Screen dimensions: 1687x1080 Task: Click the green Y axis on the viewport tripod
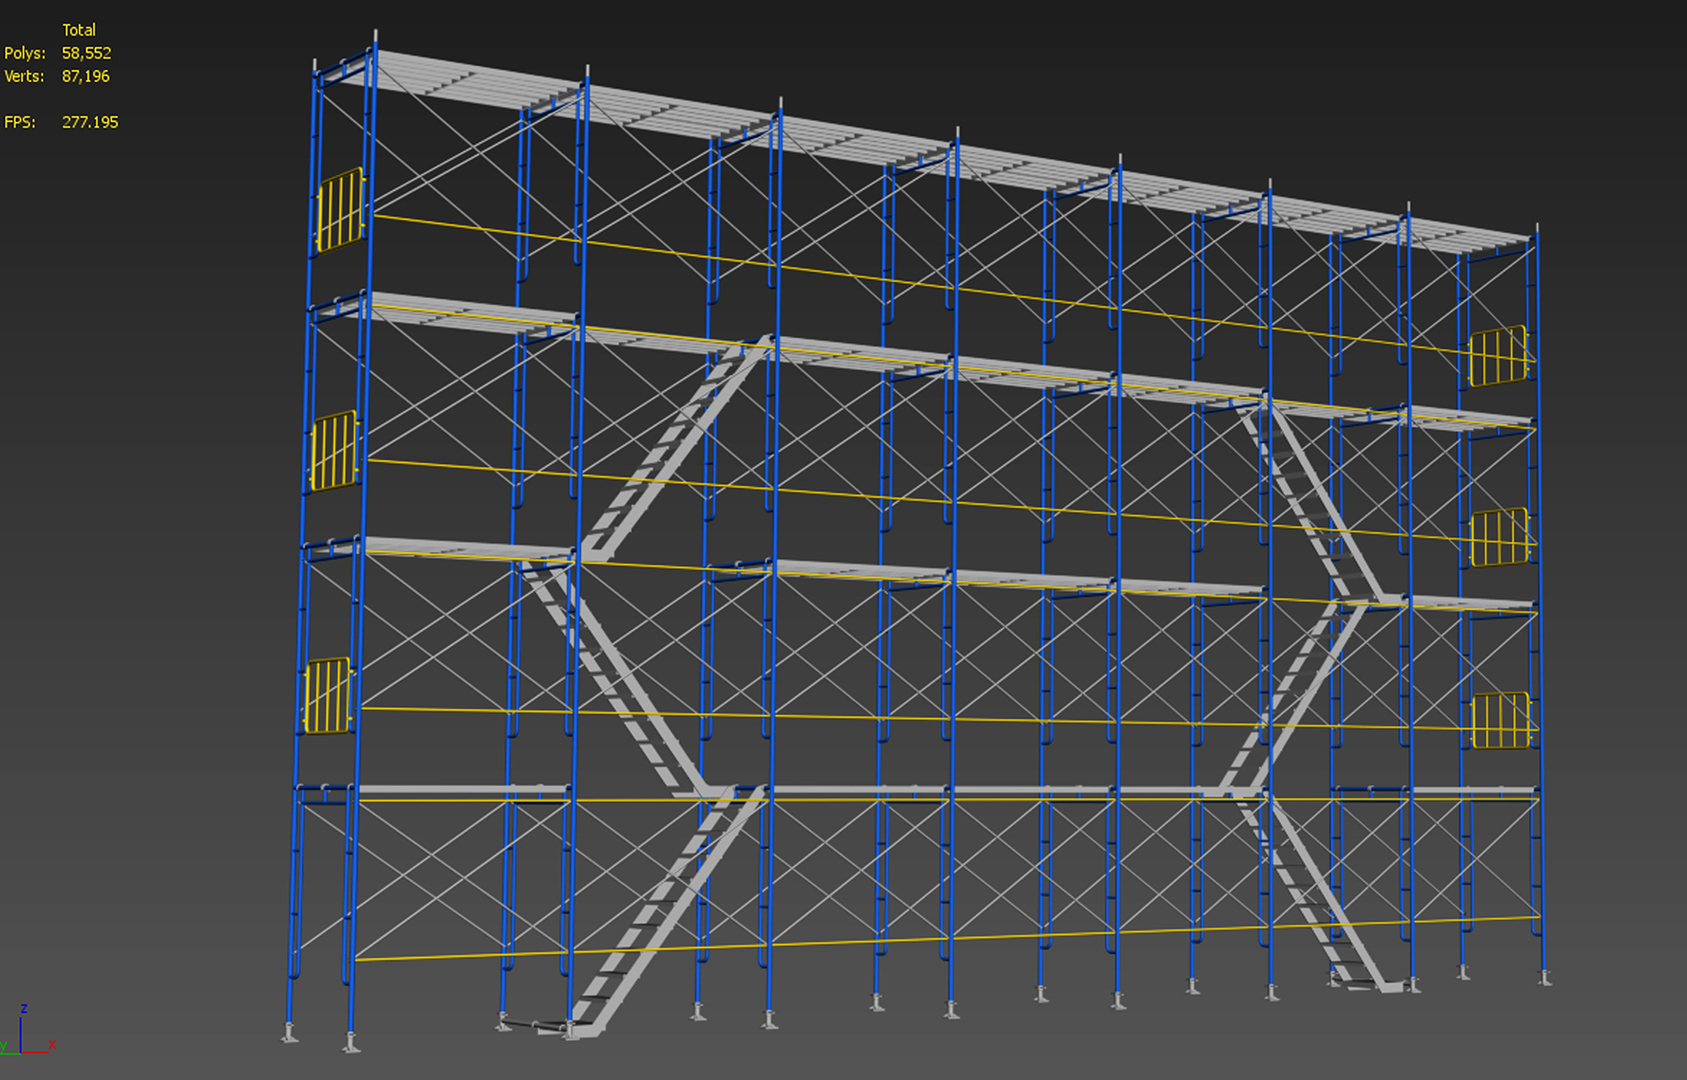[9, 1054]
